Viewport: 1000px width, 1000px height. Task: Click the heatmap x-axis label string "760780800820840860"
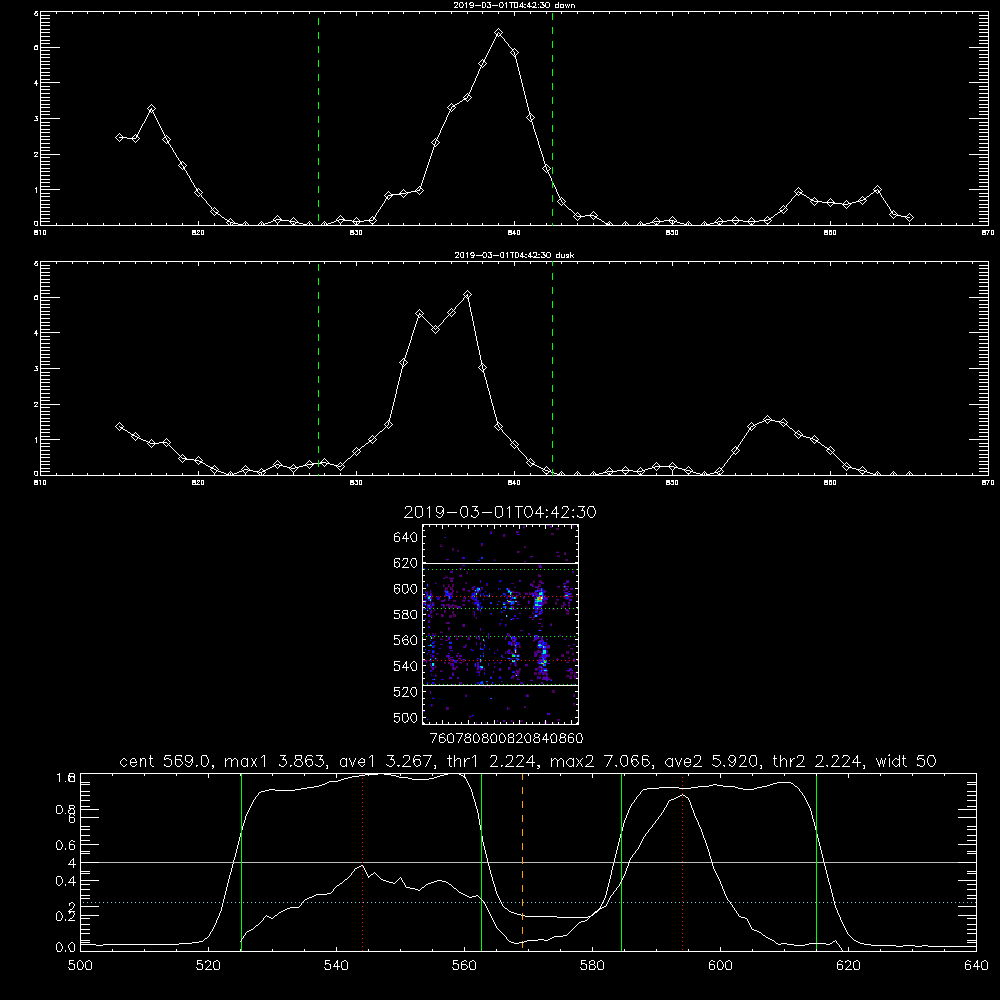(x=507, y=738)
